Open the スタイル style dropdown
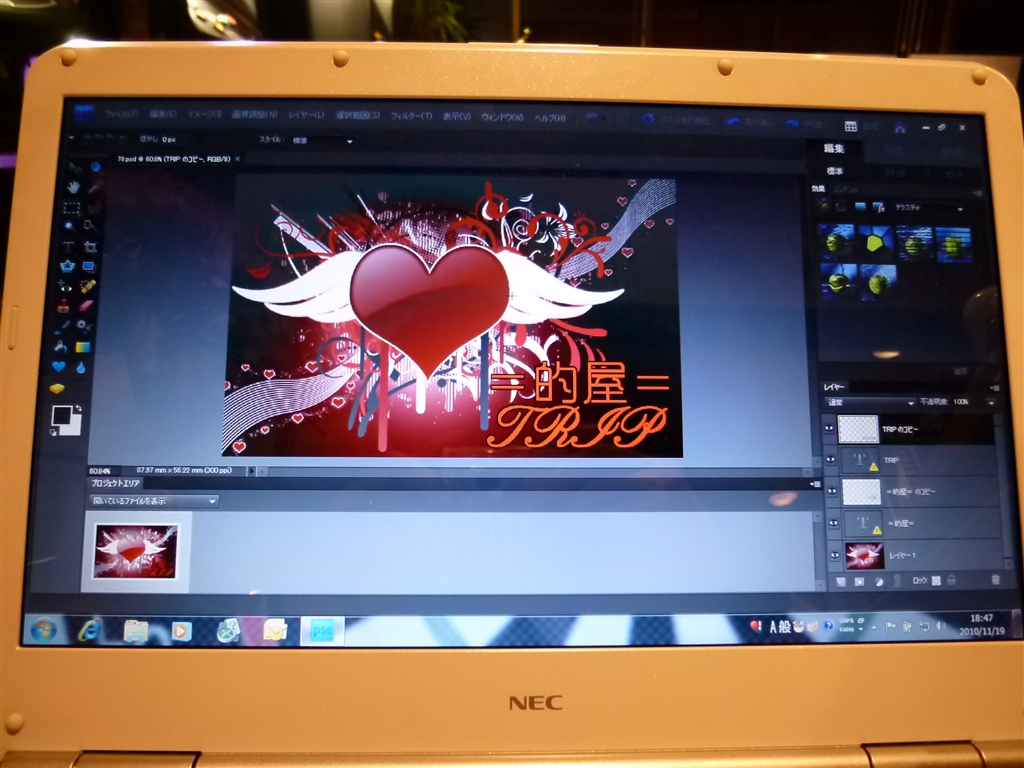Viewport: 1024px width, 768px height. (x=323, y=140)
